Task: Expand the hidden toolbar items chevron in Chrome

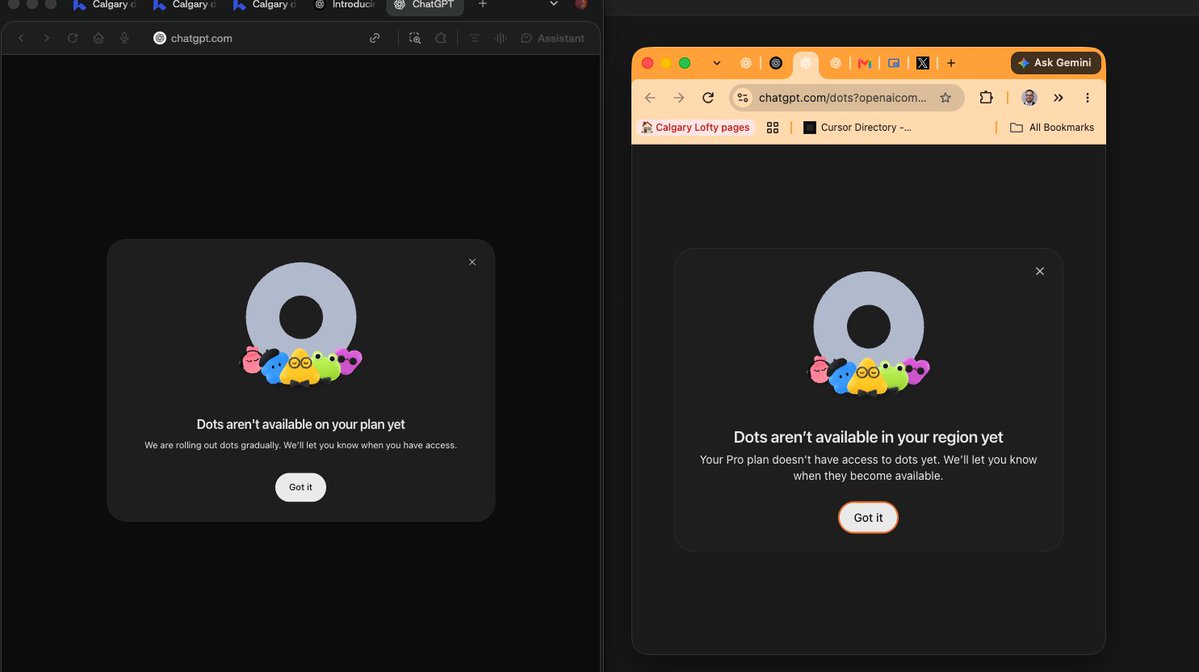Action: coord(1058,98)
